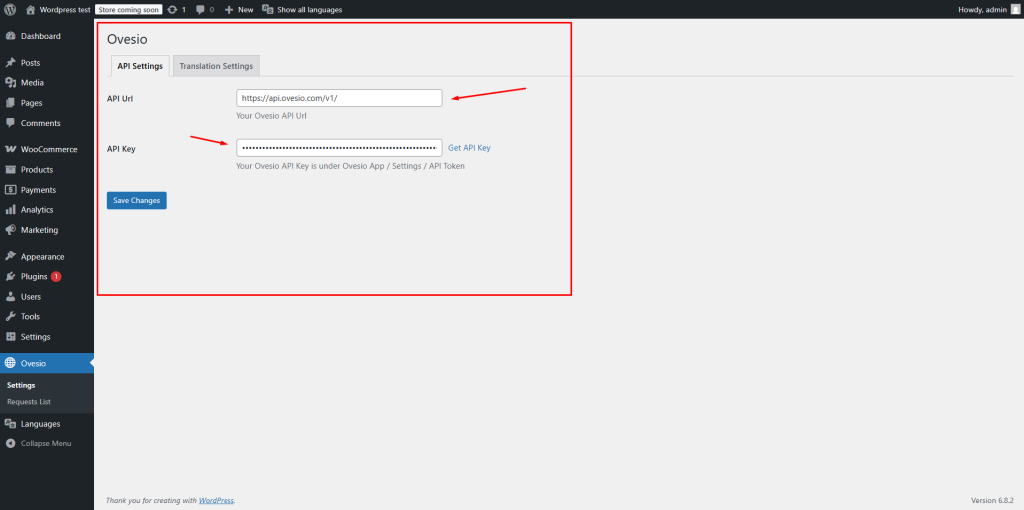Click the Products box icon
Viewport: 1024px width, 510px height.
10,170
